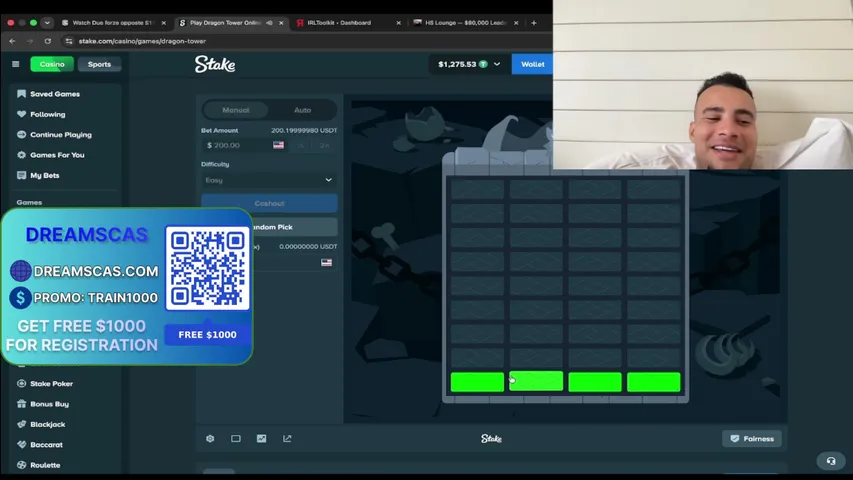
Task: Open the Fairness panel
Action: [752, 439]
